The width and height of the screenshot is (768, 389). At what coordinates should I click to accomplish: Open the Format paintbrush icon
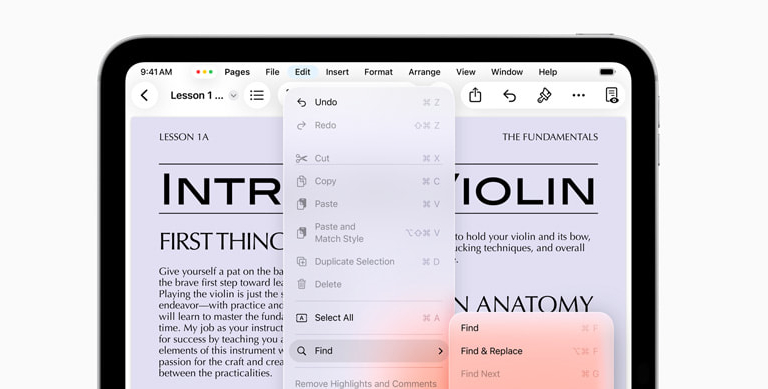tap(544, 95)
